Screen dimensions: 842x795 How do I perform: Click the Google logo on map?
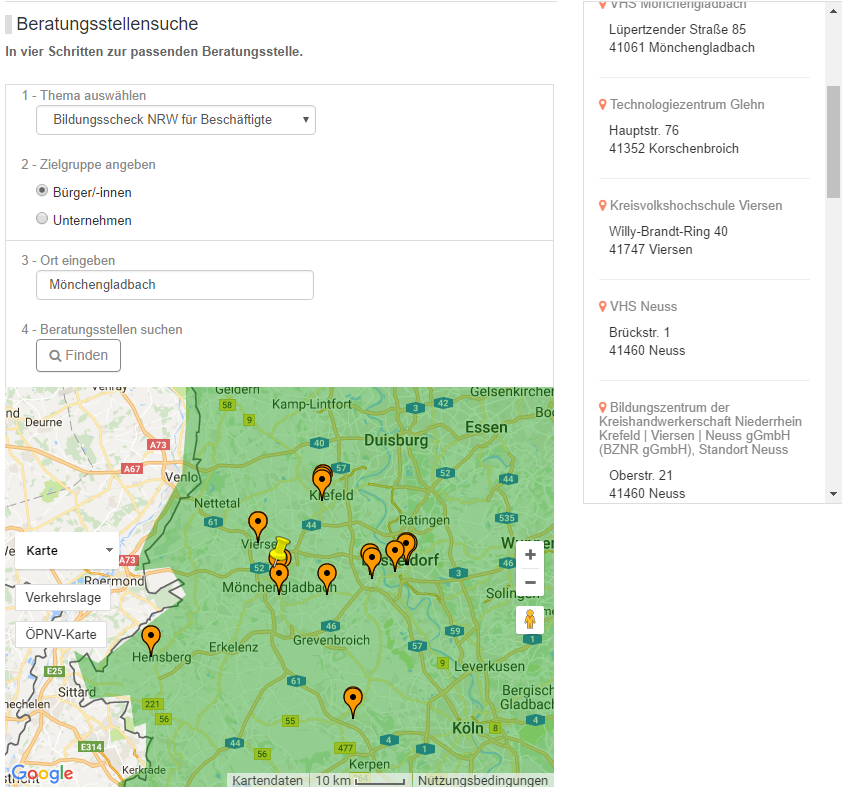pyautogui.click(x=42, y=774)
